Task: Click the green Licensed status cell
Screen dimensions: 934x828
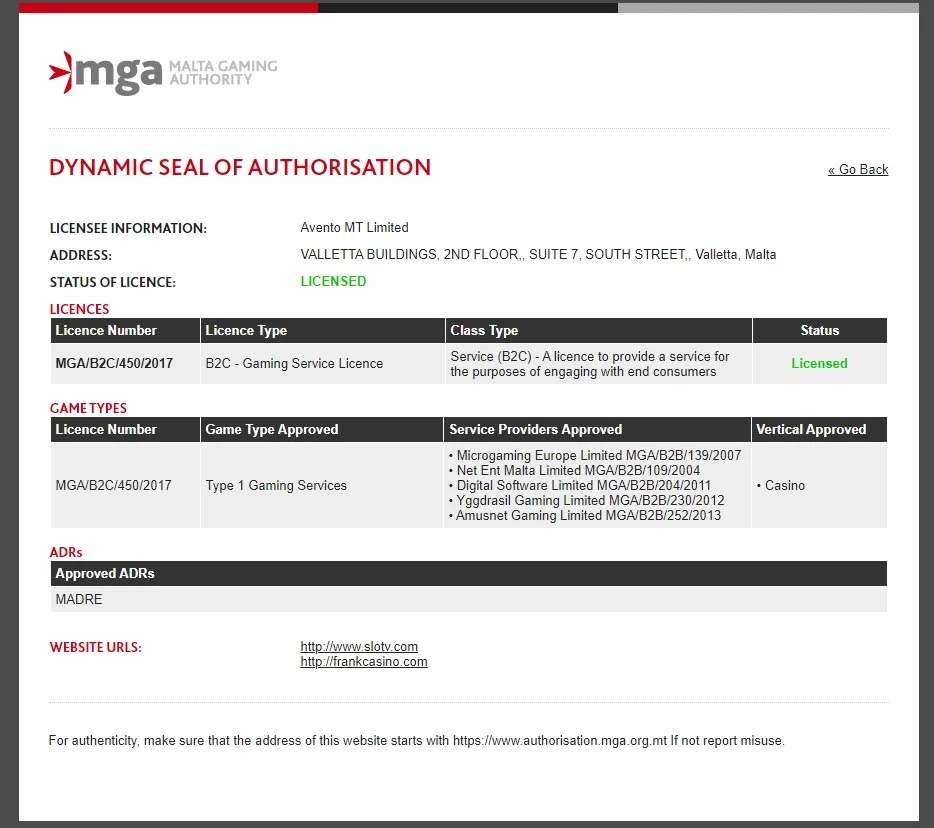Action: [x=819, y=363]
